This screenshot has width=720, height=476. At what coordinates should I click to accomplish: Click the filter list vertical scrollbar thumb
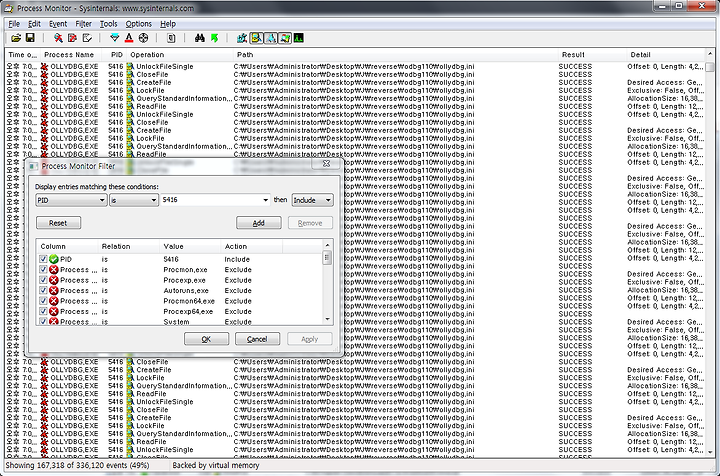[327, 258]
